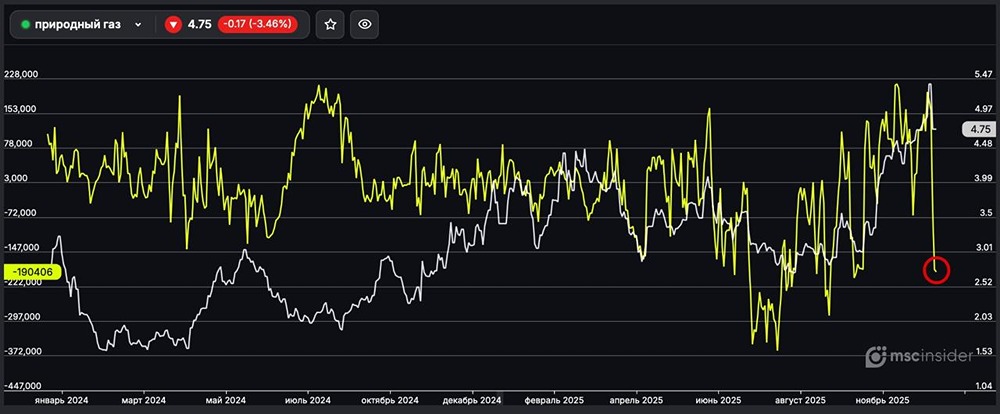Image resolution: width=1000 pixels, height=414 pixels.
Task: Click the 1.04 right axis value
Action: click(984, 386)
